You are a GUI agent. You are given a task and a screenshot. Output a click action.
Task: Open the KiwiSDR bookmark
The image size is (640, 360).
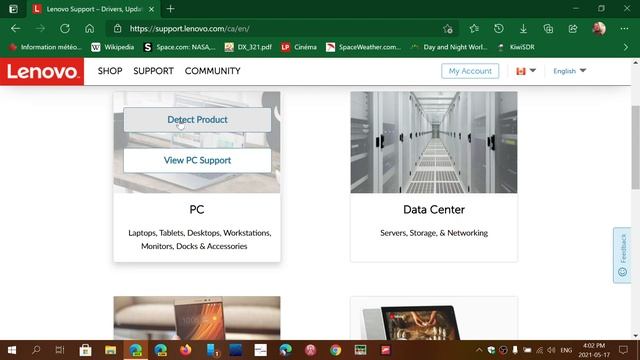pyautogui.click(x=516, y=47)
